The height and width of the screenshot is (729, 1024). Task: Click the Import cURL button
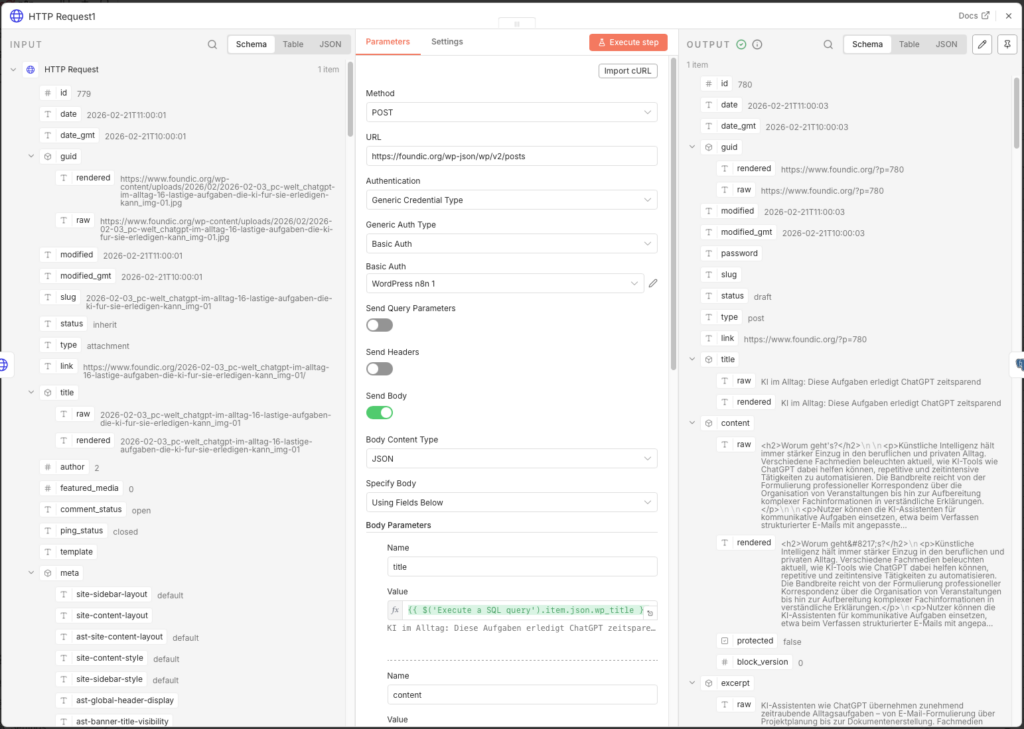pyautogui.click(x=628, y=70)
